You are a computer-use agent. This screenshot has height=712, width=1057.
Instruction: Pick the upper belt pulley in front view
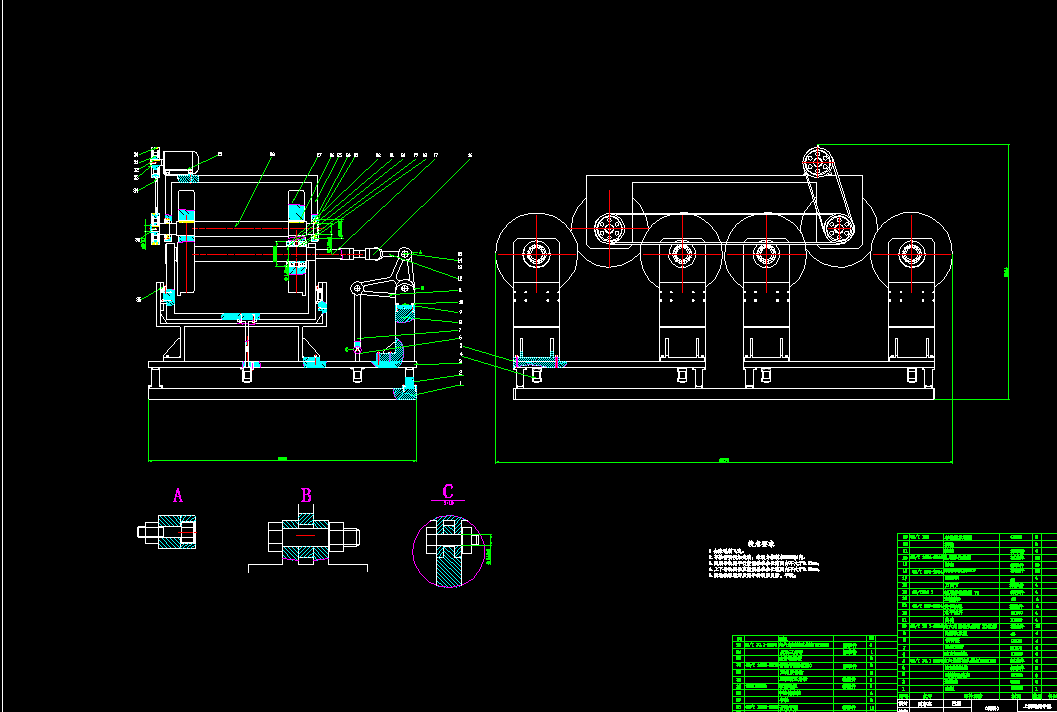click(x=818, y=162)
